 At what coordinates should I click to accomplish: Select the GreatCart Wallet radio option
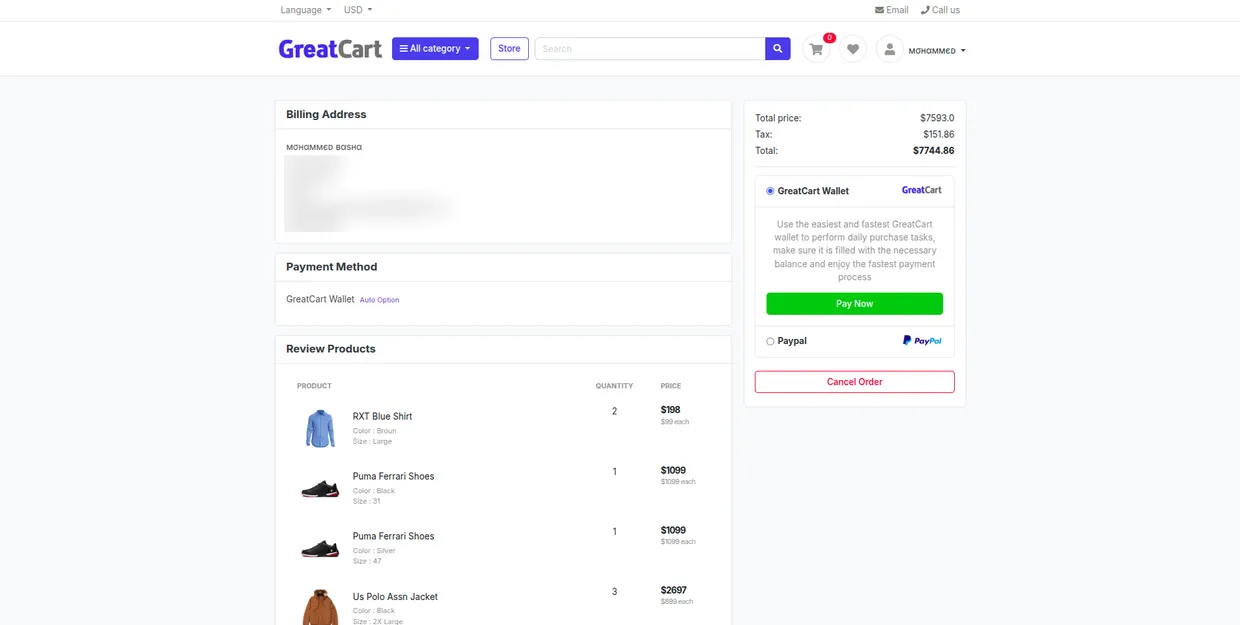click(x=770, y=191)
